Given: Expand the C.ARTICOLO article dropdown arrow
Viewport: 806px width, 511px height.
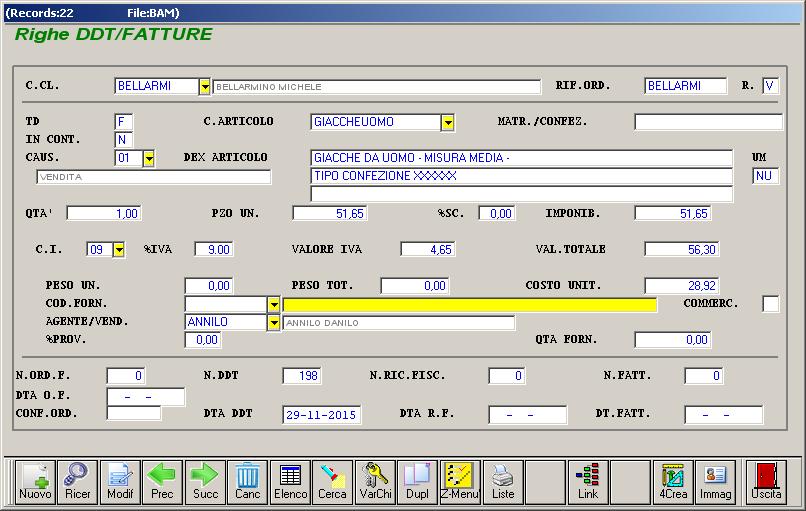Looking at the screenshot, I should (x=448, y=122).
